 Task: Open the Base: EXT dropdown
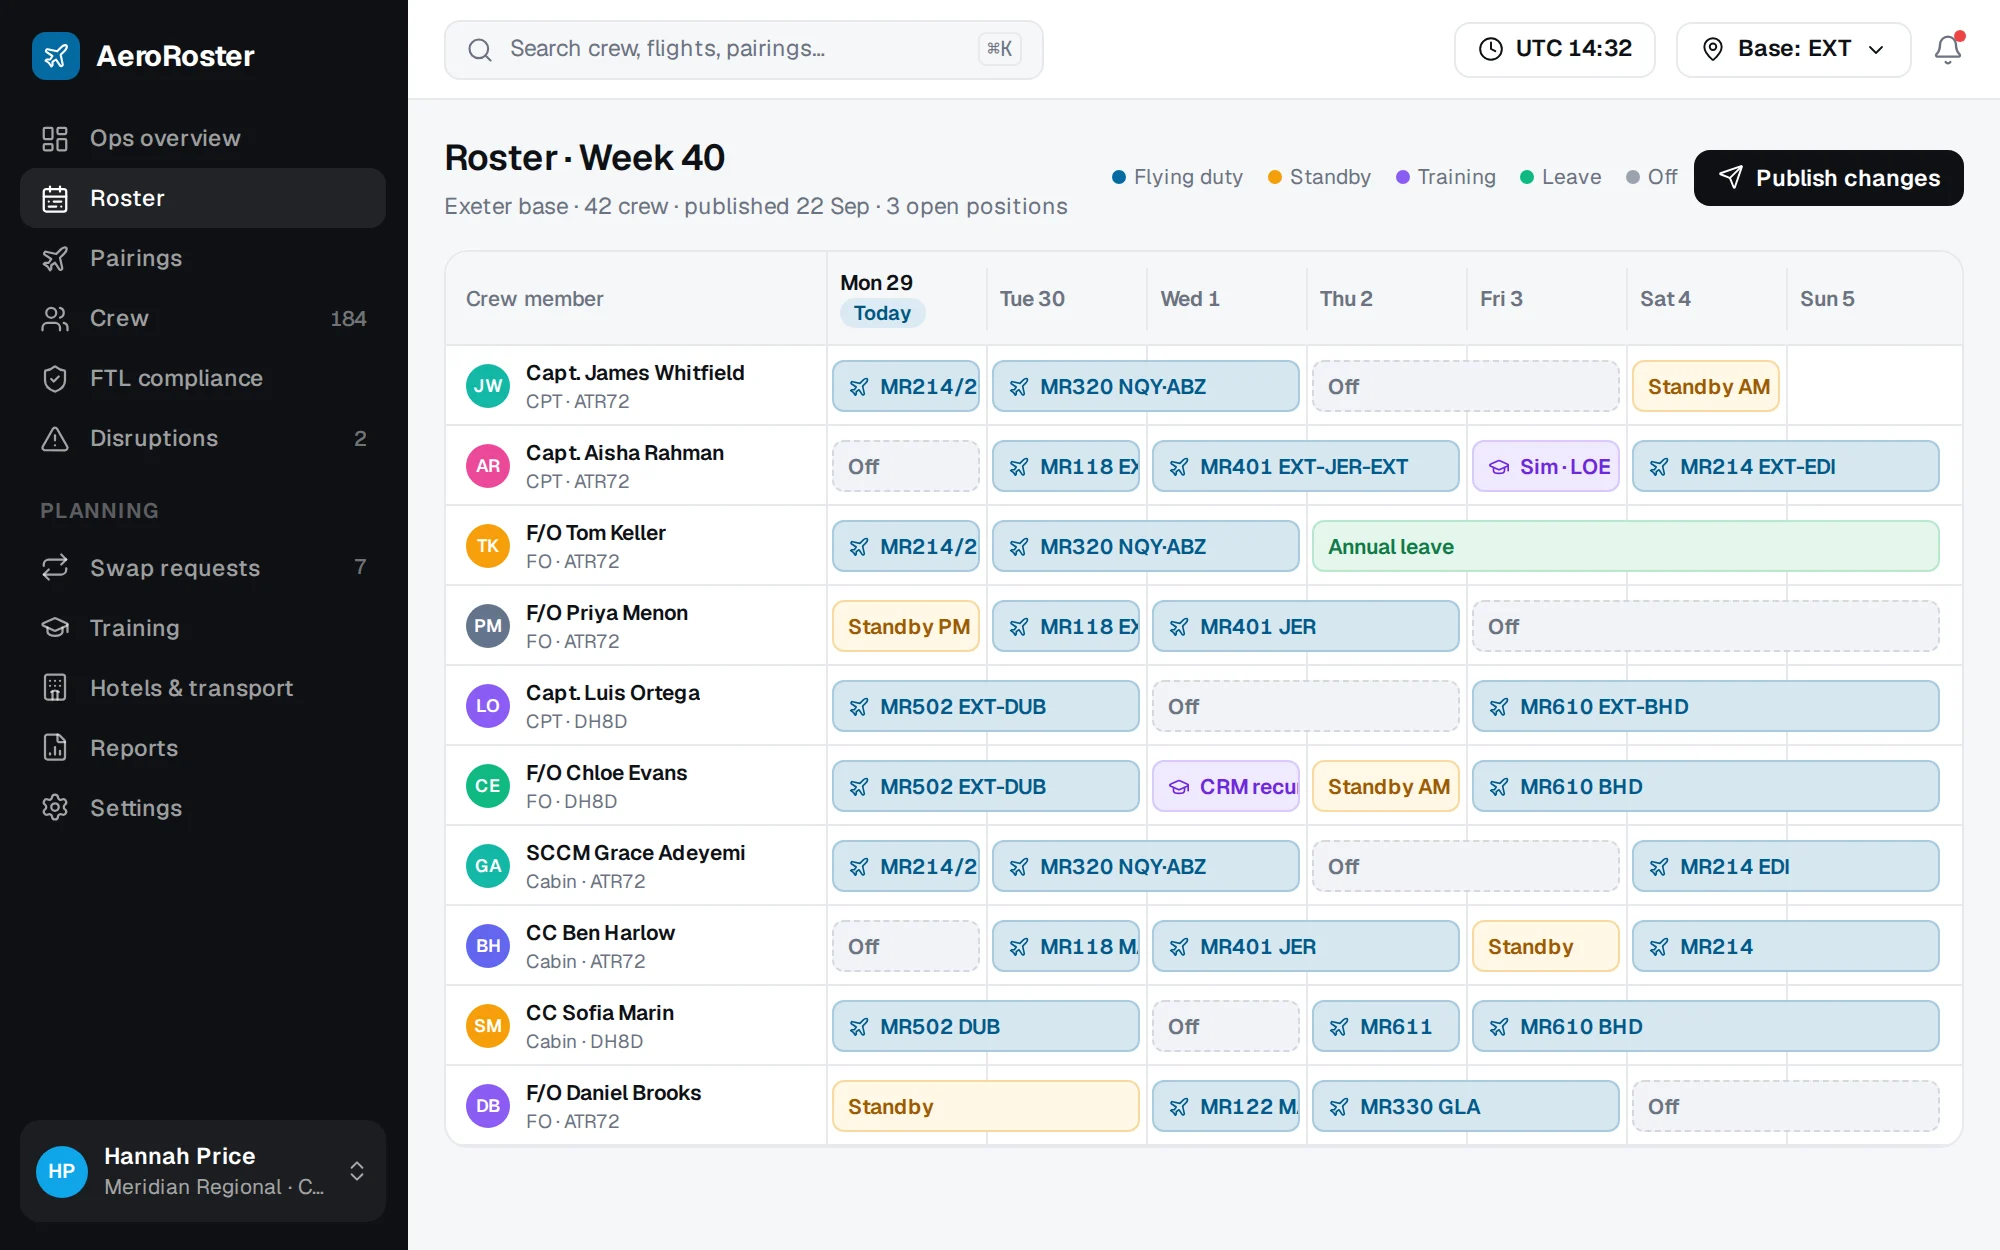click(x=1793, y=49)
